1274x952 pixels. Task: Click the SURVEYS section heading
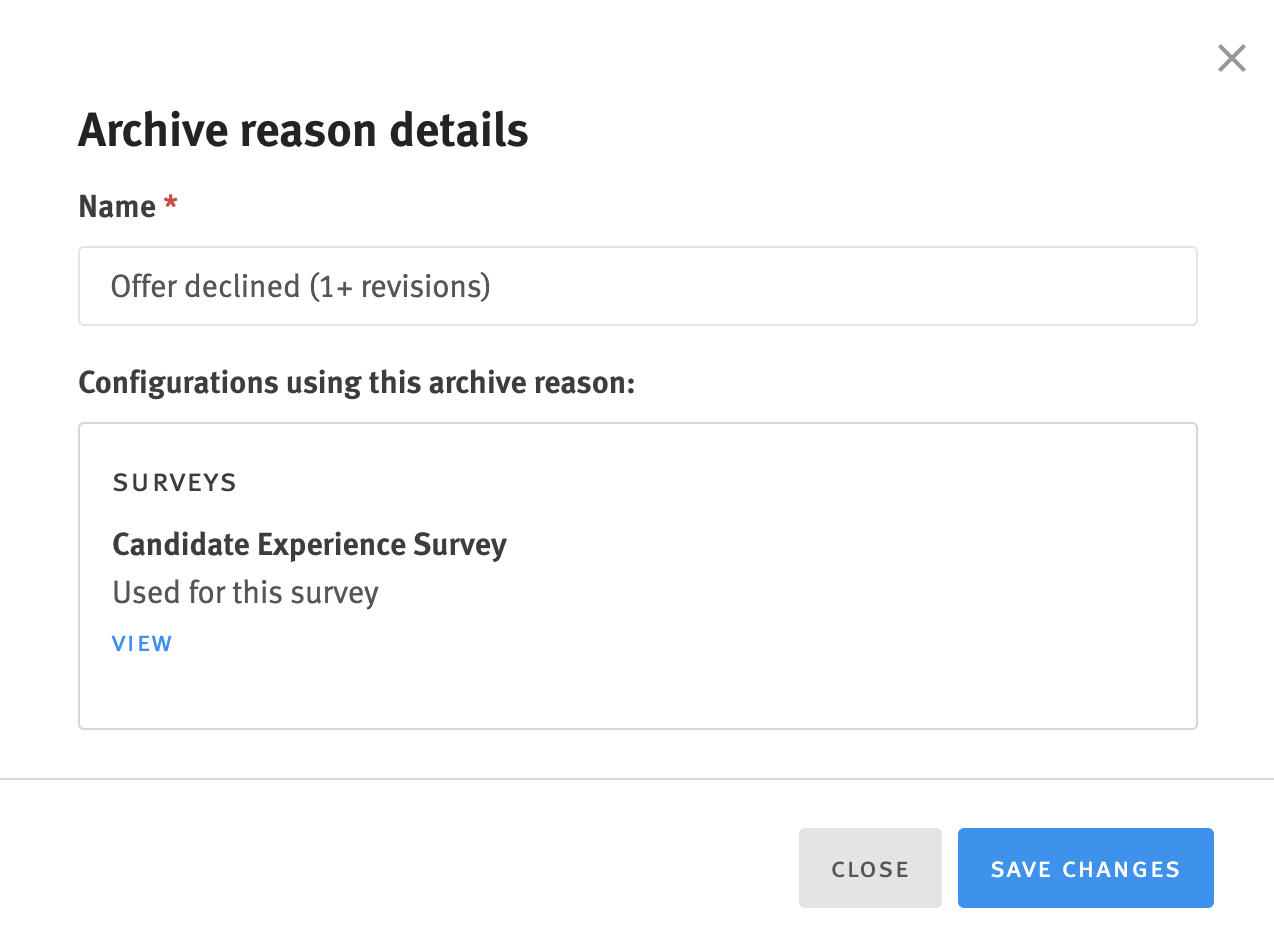click(x=174, y=482)
